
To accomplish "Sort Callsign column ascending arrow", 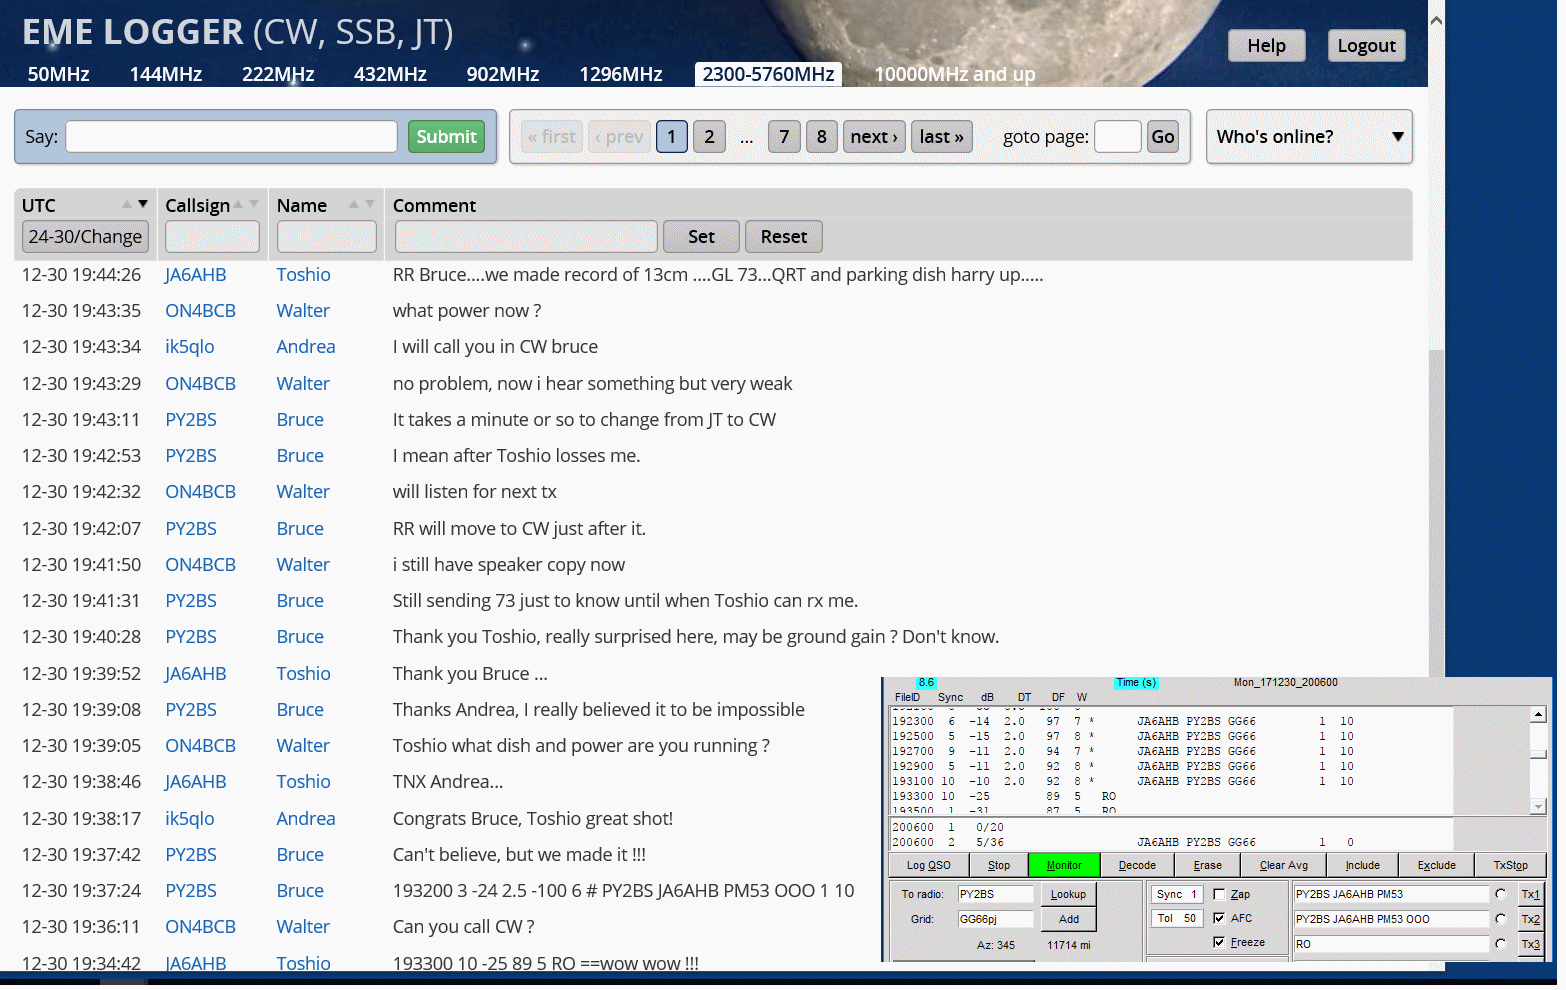I will [x=238, y=205].
